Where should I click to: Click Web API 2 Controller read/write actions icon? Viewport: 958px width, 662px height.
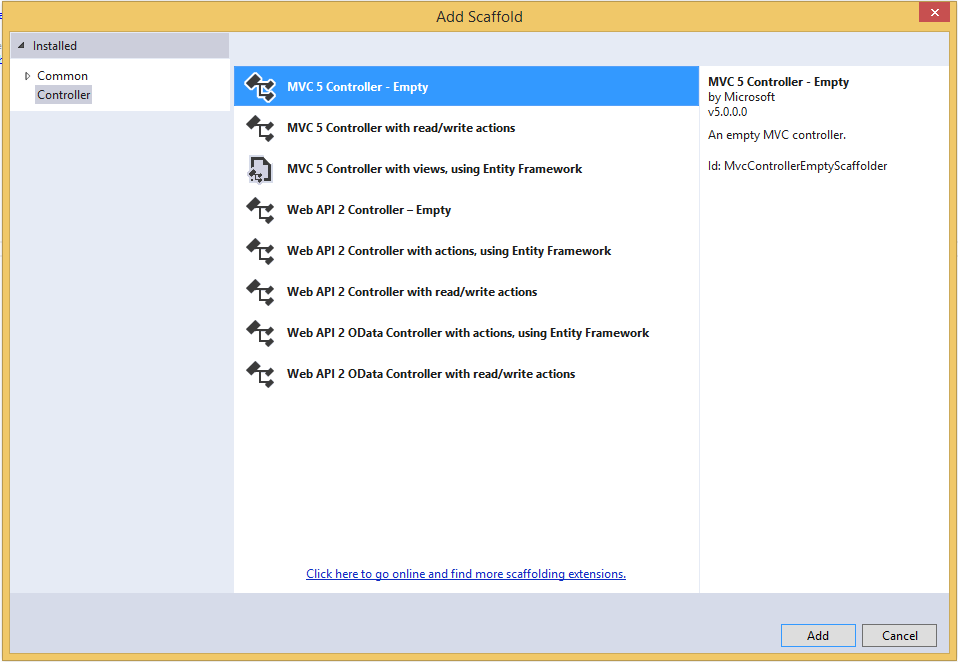(260, 292)
